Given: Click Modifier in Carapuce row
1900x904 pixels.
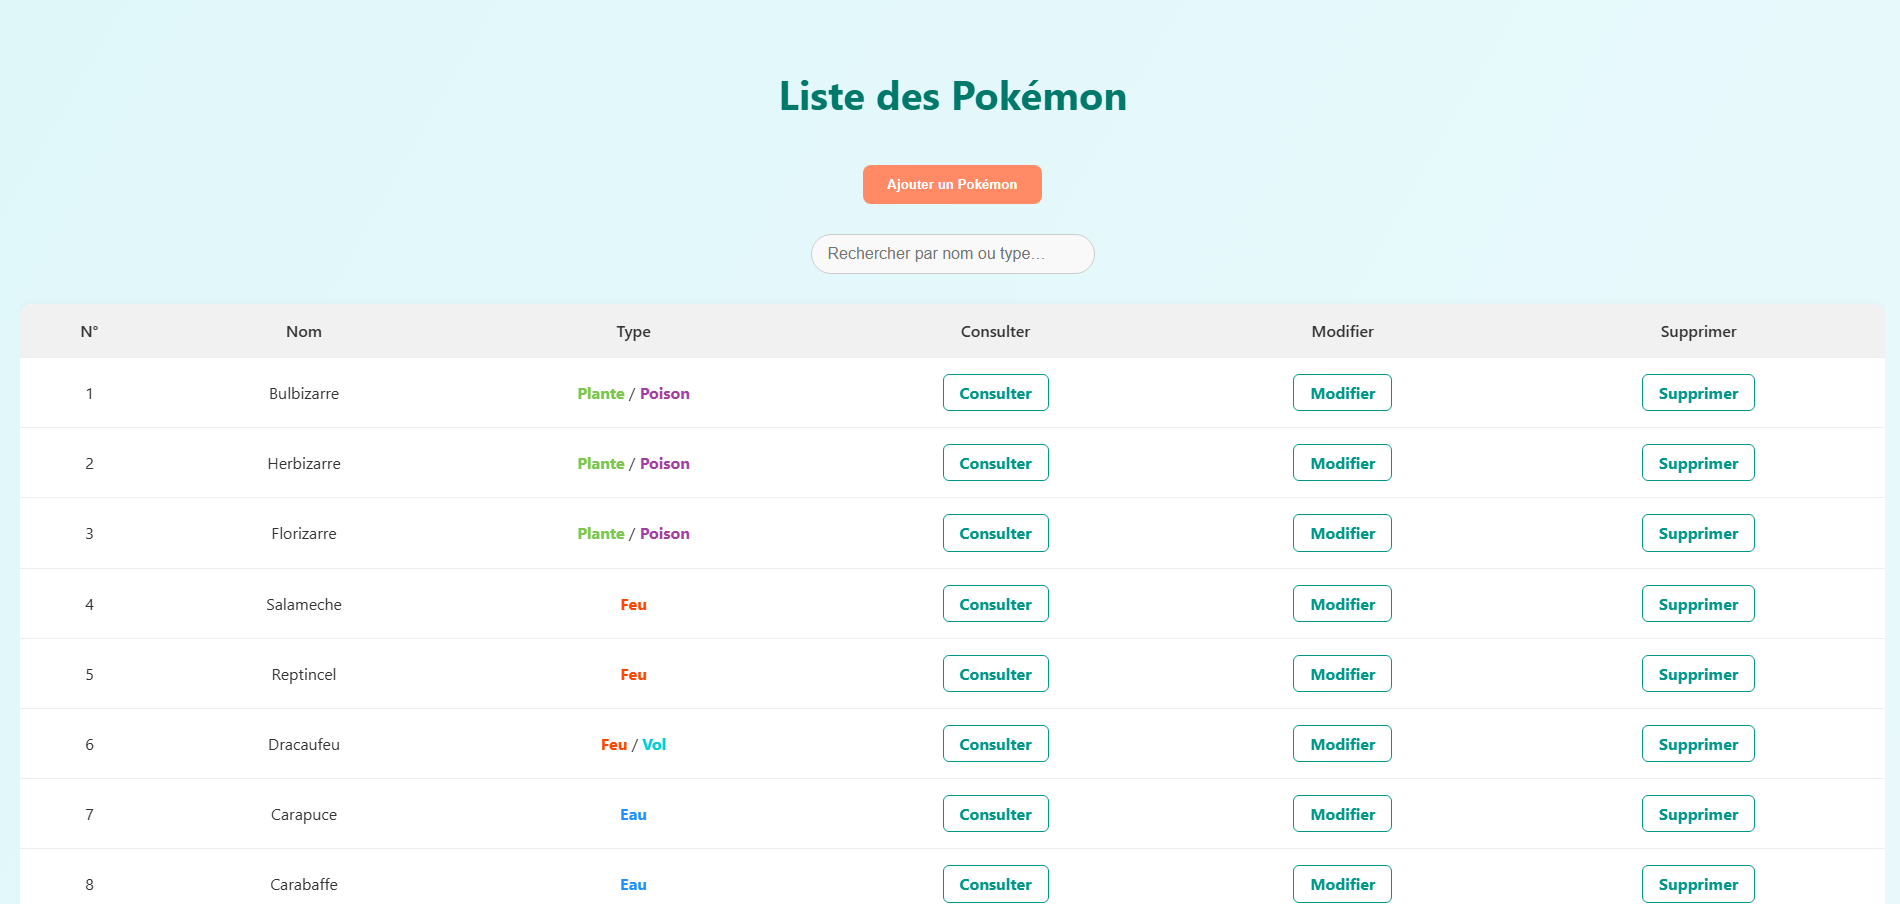Looking at the screenshot, I should pyautogui.click(x=1342, y=814).
